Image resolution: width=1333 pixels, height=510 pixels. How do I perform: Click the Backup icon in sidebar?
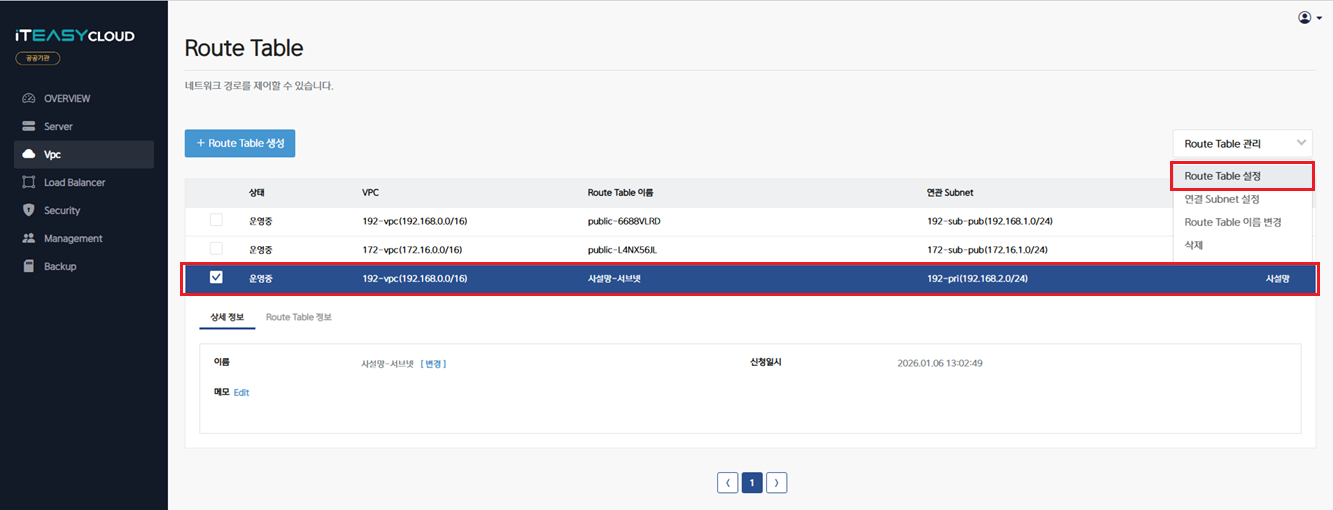coord(28,267)
